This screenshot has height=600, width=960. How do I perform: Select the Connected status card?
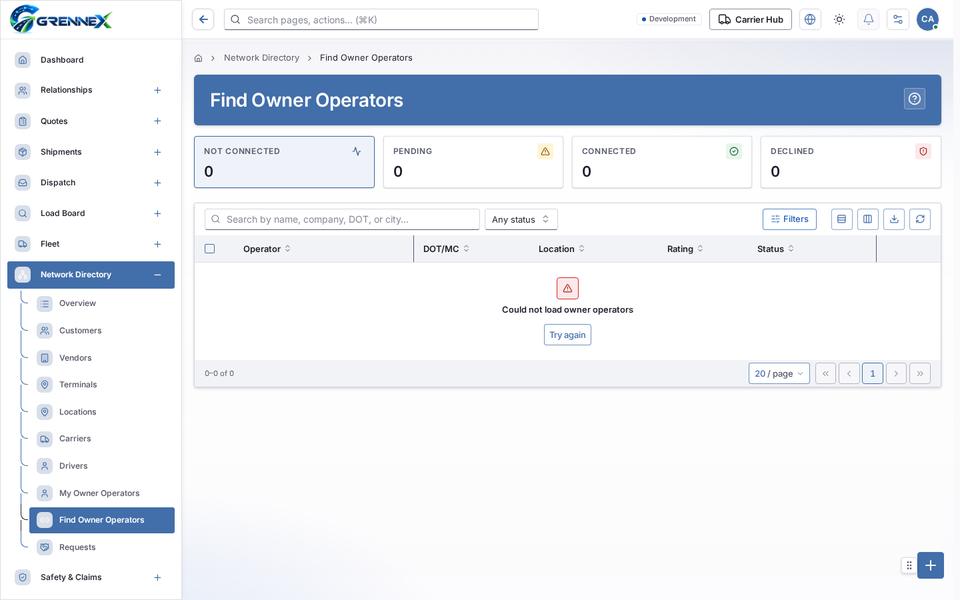pyautogui.click(x=662, y=162)
